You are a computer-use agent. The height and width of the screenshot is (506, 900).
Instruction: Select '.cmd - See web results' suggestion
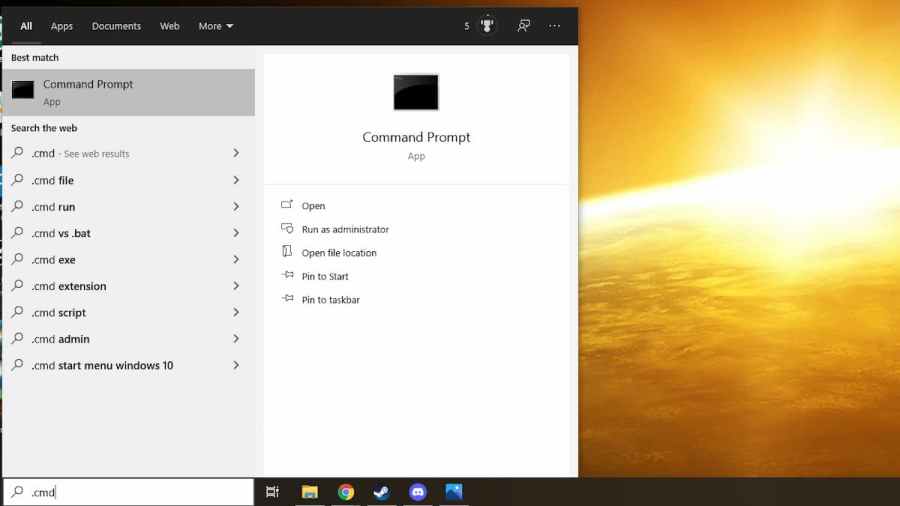click(x=128, y=153)
